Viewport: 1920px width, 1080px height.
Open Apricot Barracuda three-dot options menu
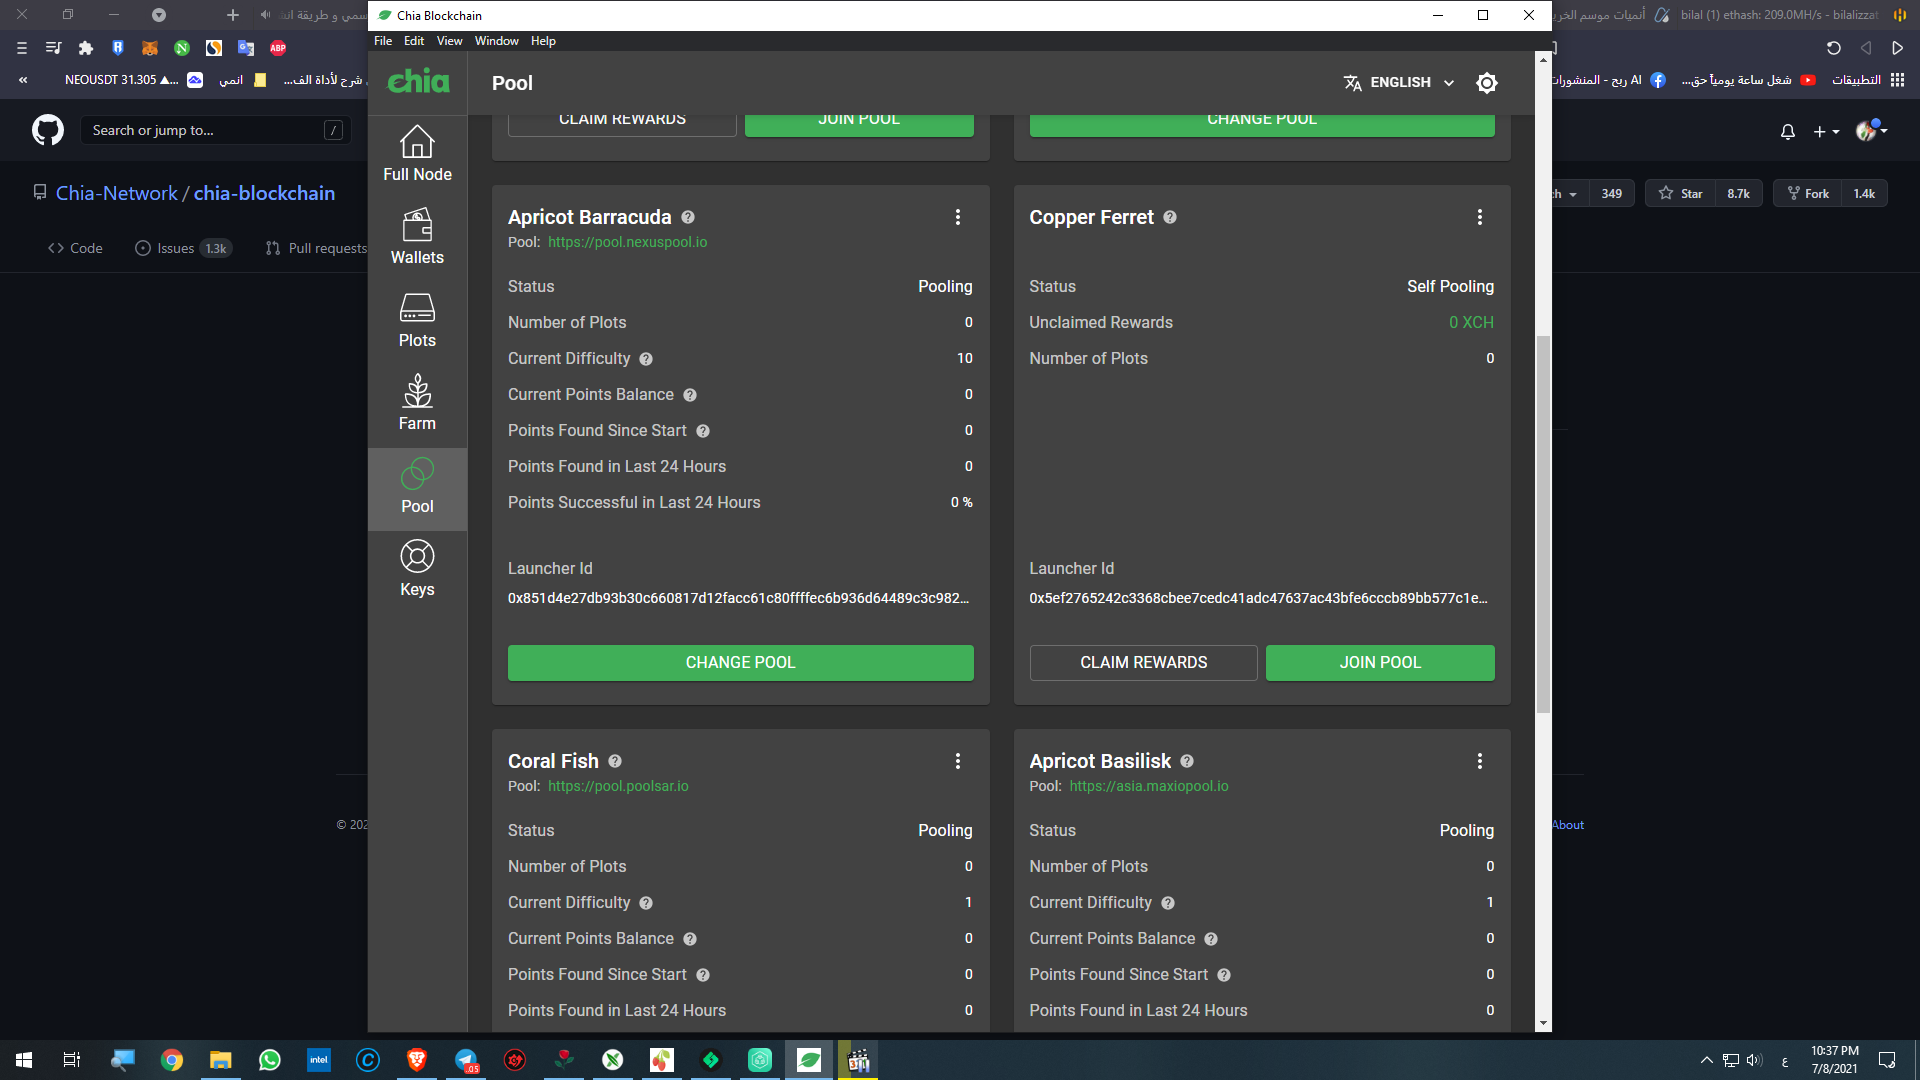[958, 217]
